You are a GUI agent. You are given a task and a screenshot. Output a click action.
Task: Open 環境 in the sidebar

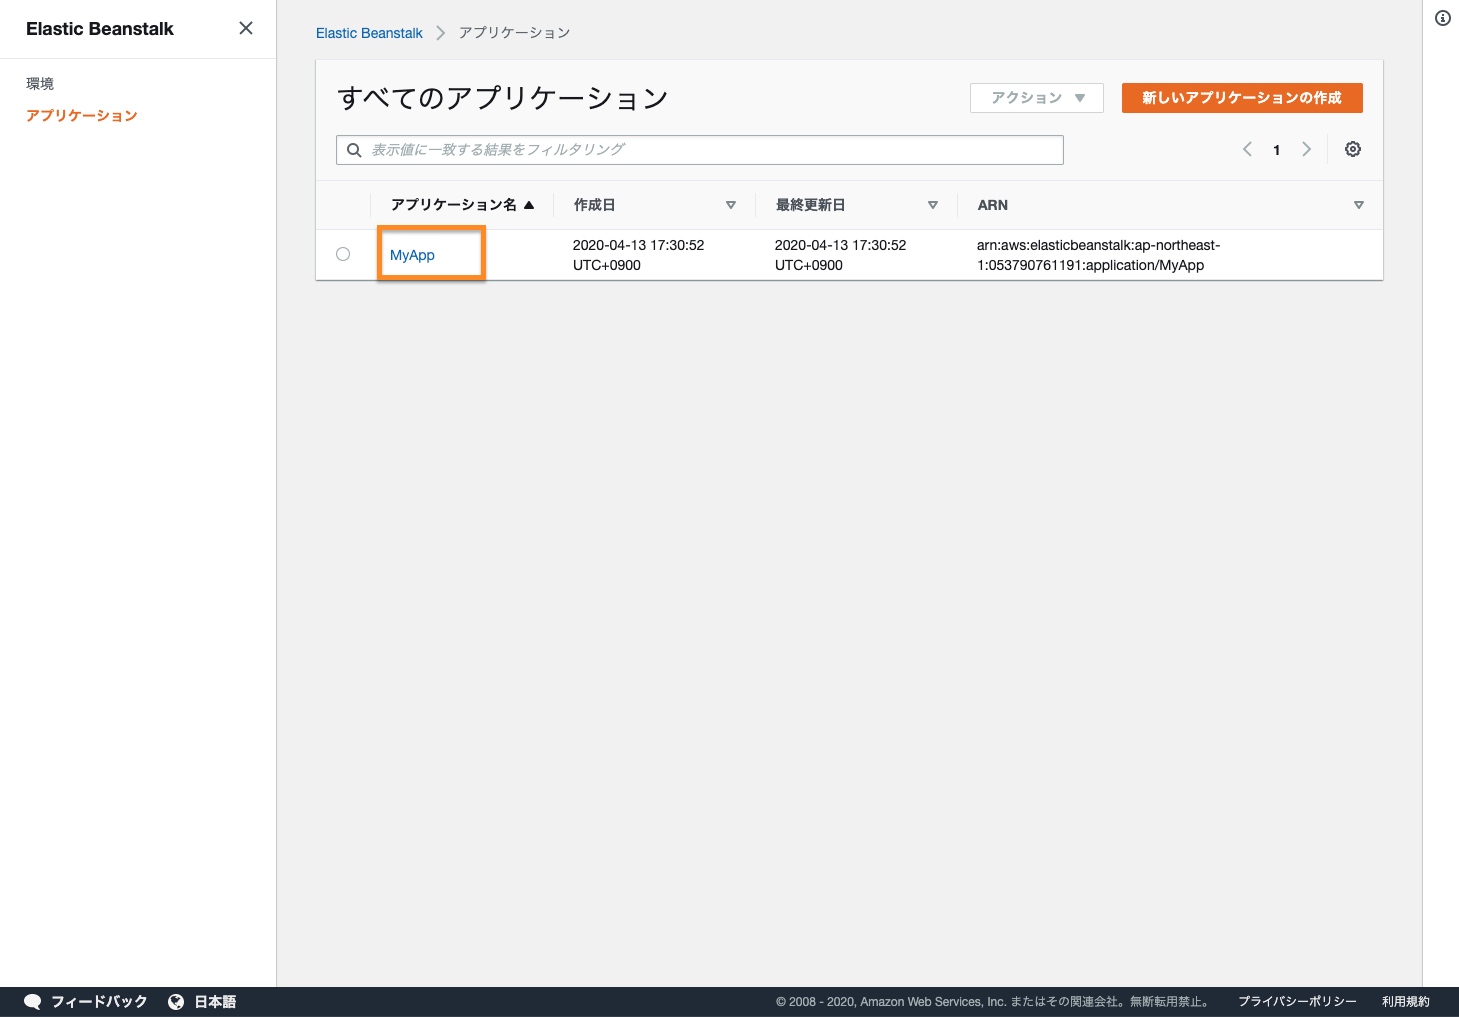tap(40, 84)
